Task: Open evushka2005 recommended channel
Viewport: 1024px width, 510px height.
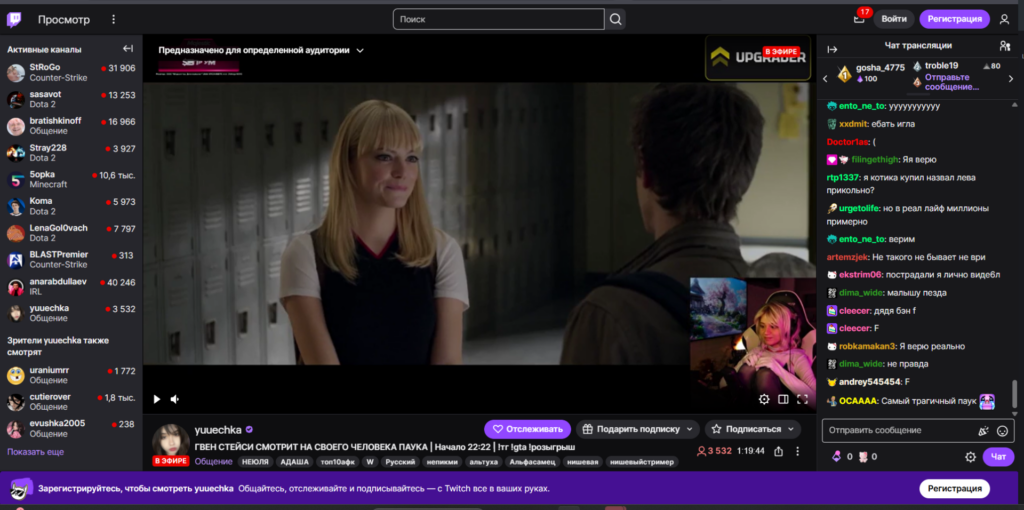Action: coord(71,428)
